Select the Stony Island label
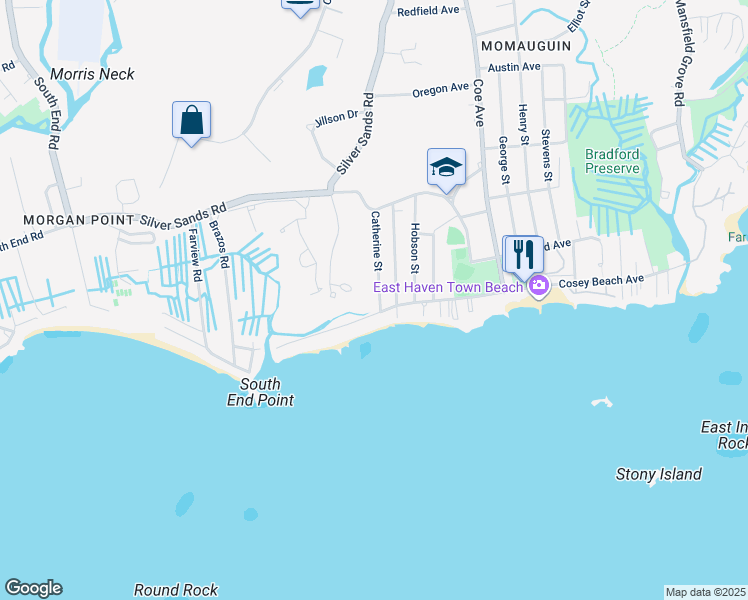This screenshot has width=748, height=600. (x=658, y=475)
